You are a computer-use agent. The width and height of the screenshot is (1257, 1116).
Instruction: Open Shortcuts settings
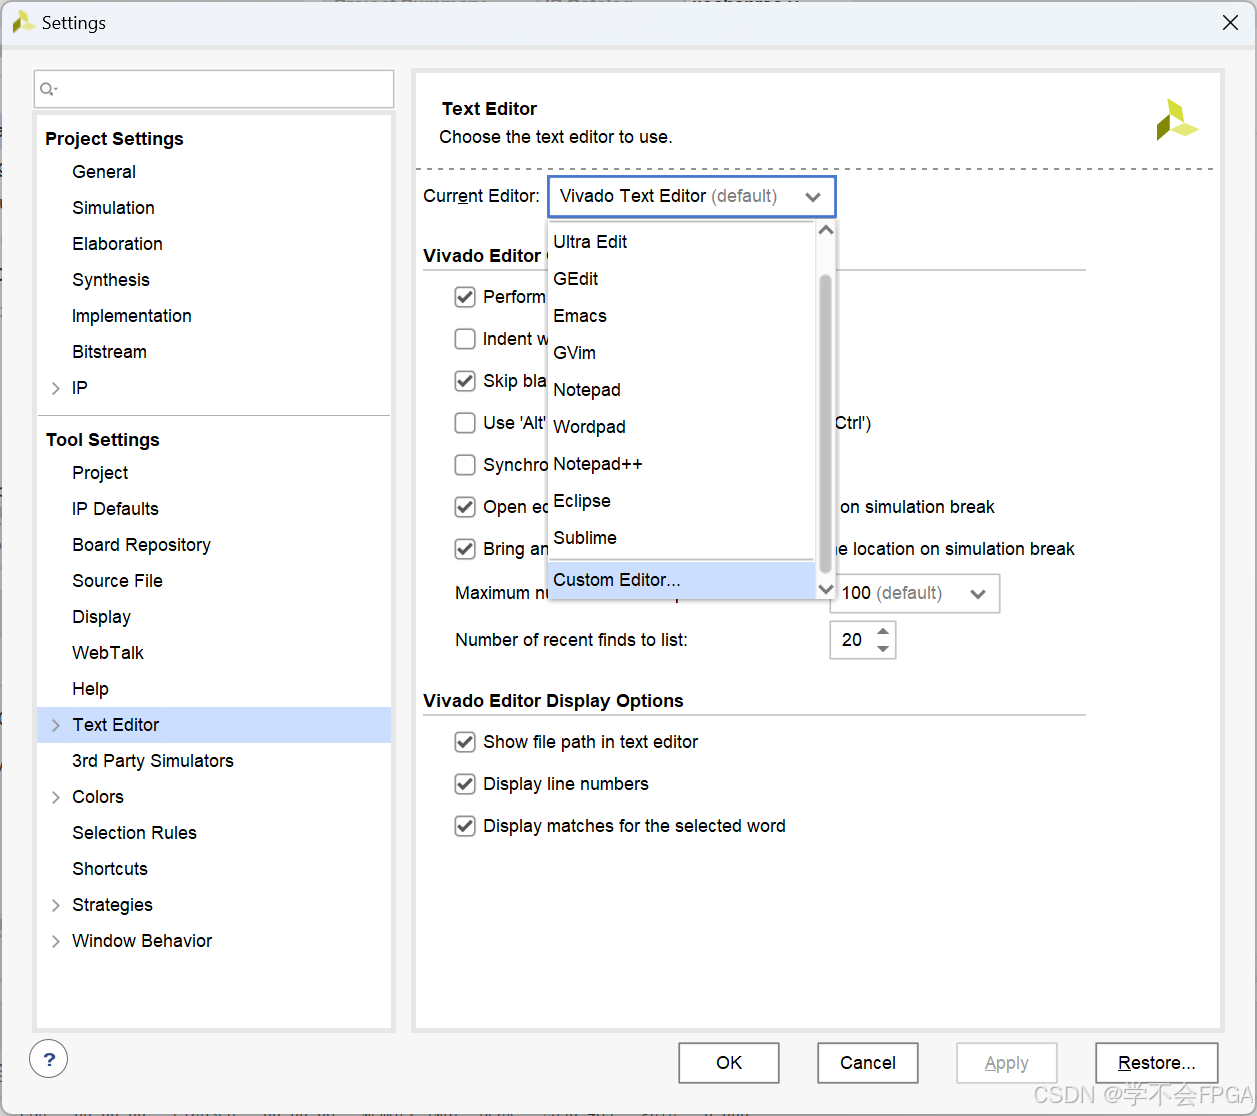[110, 869]
